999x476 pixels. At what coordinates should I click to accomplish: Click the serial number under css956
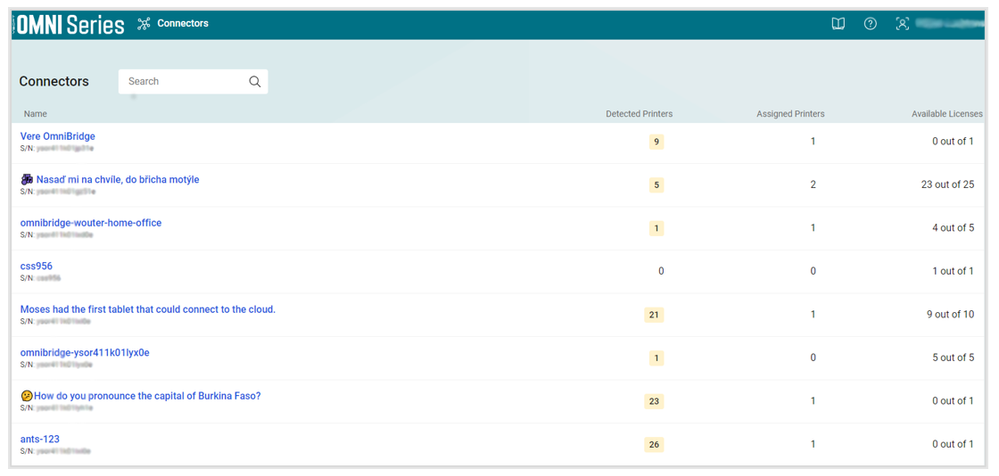(40, 278)
